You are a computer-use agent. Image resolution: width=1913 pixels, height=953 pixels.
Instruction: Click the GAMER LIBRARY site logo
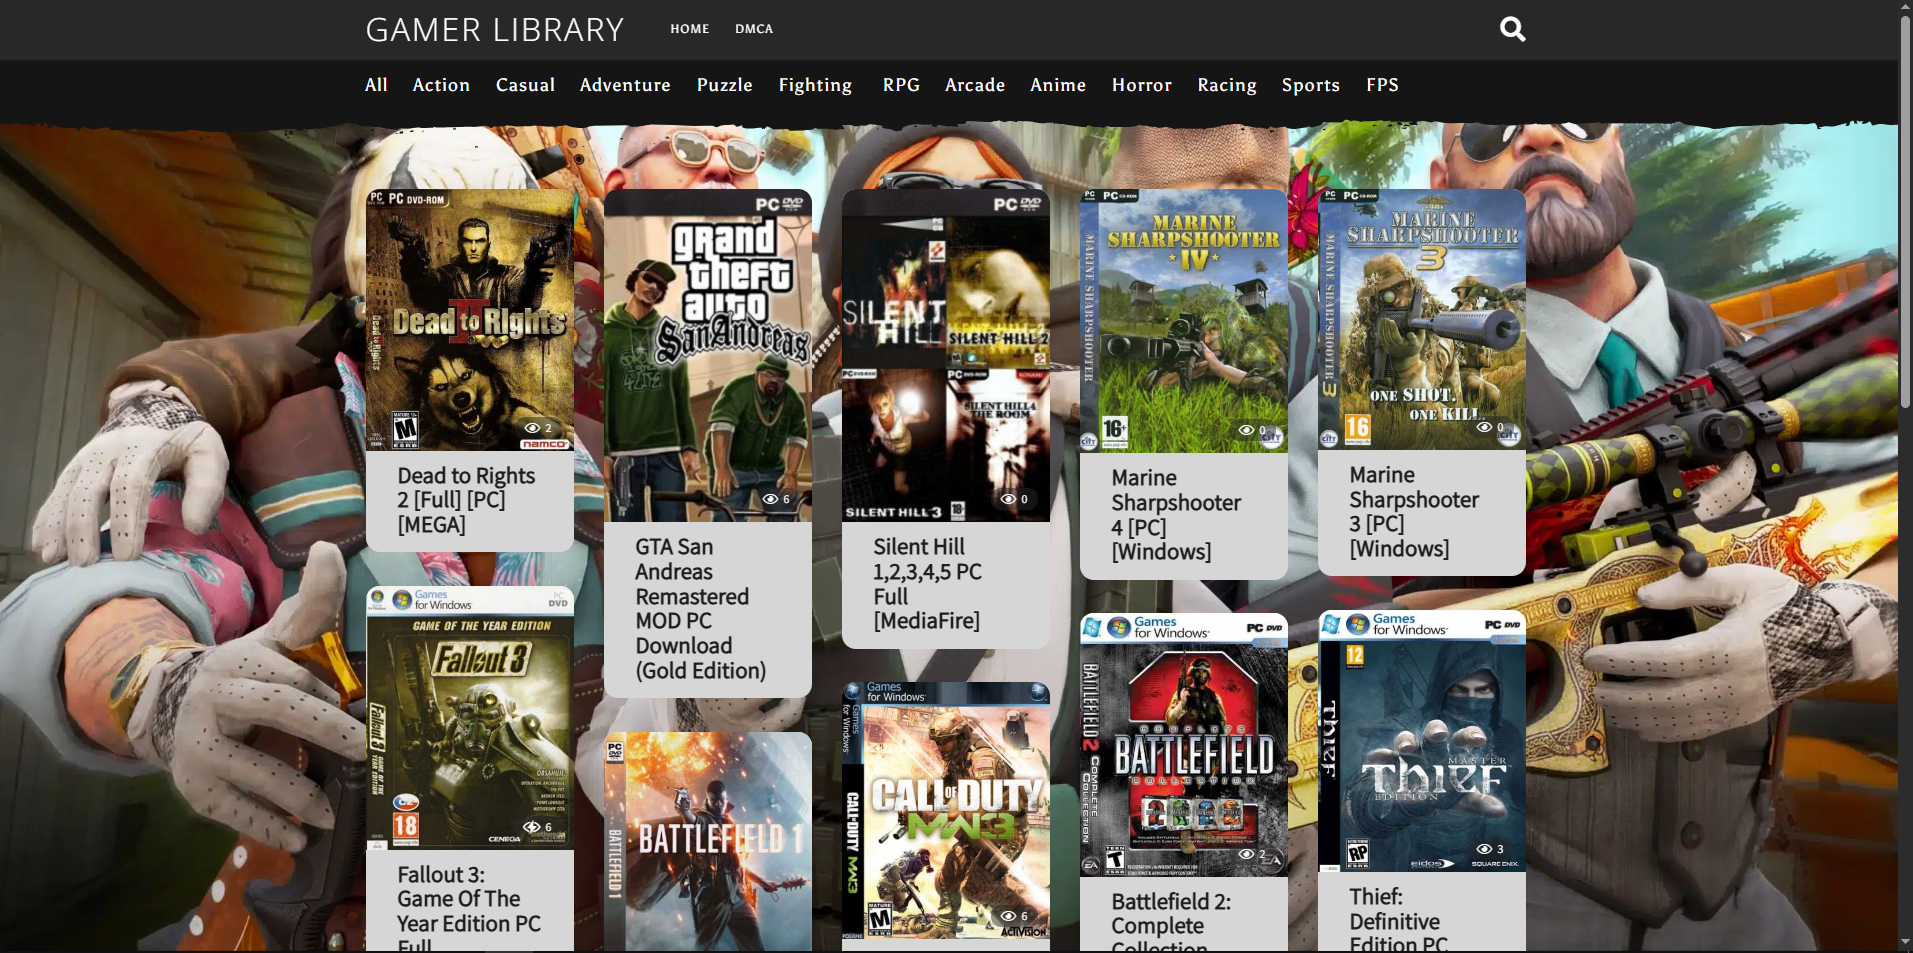coord(495,30)
